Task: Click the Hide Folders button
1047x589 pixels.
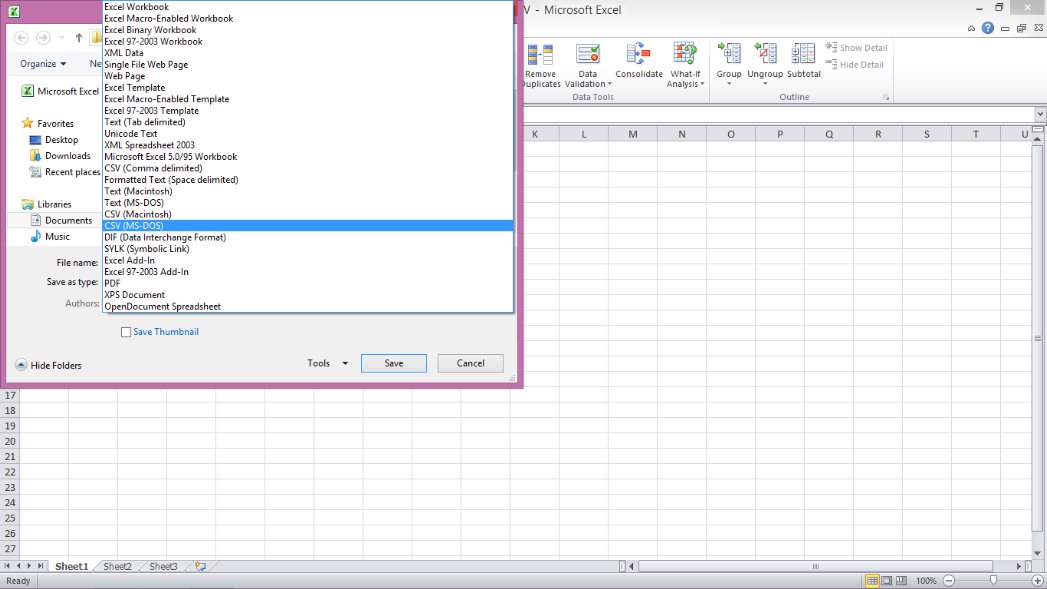Action: pyautogui.click(x=50, y=364)
